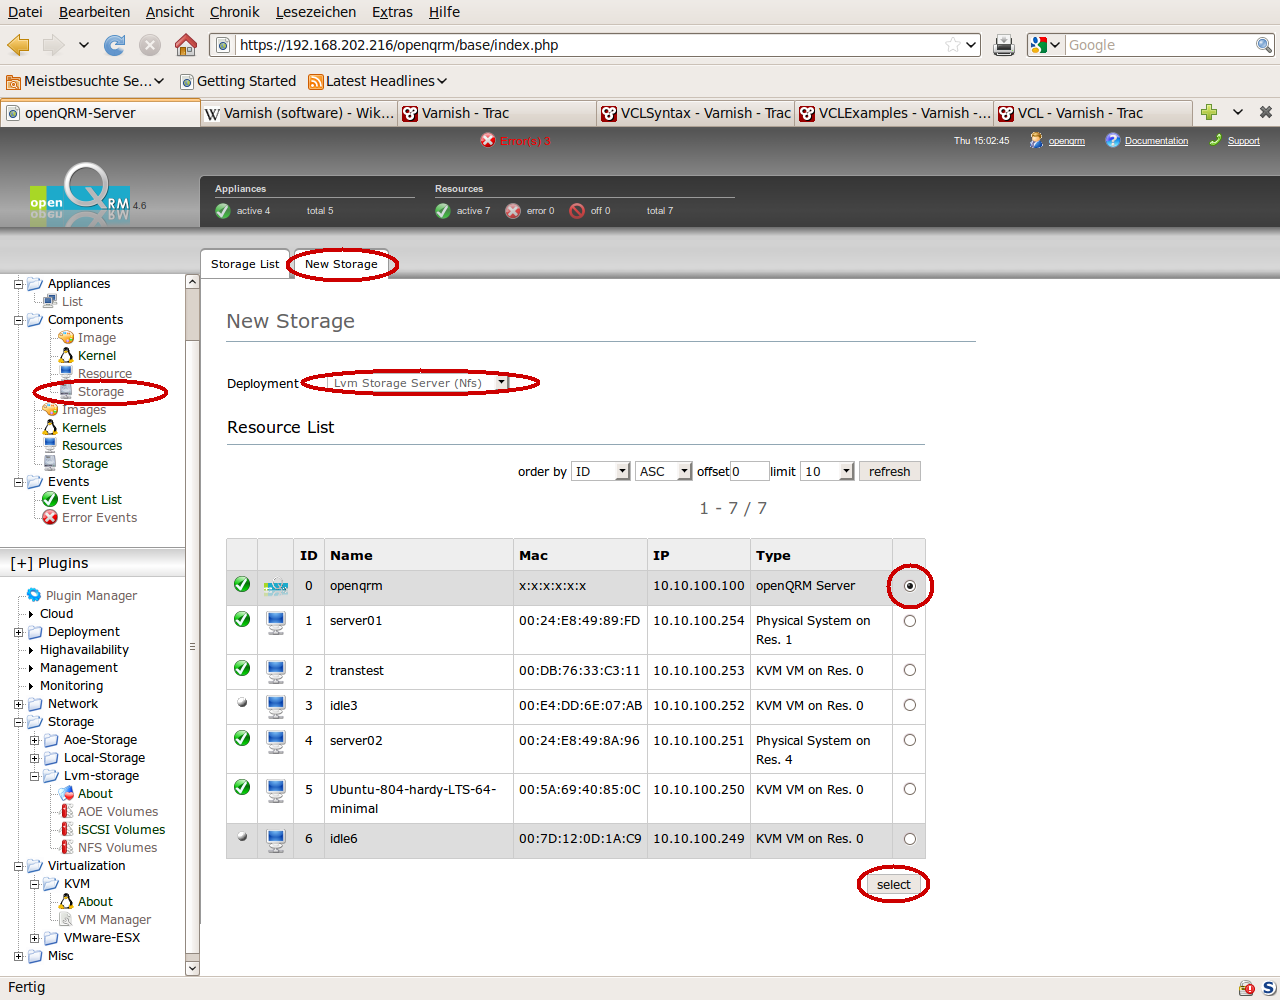Click the home icon in browser toolbar

(x=186, y=45)
